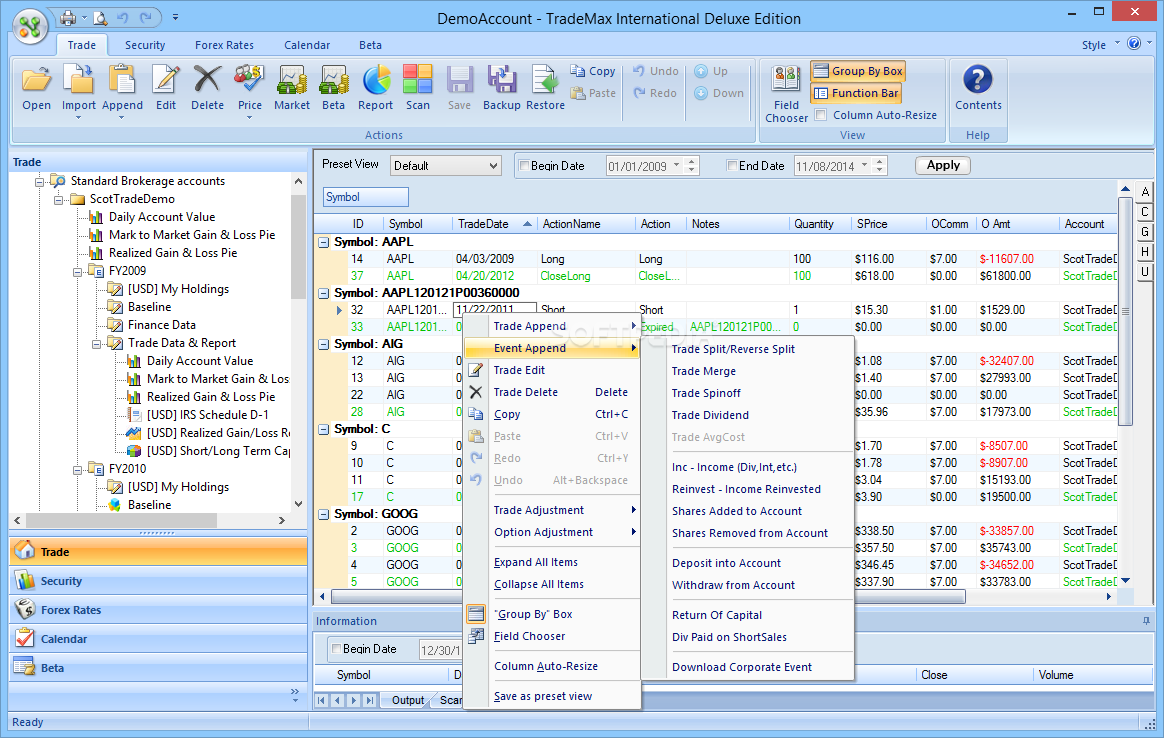
Task: Click the Report pie chart icon
Action: 376,79
